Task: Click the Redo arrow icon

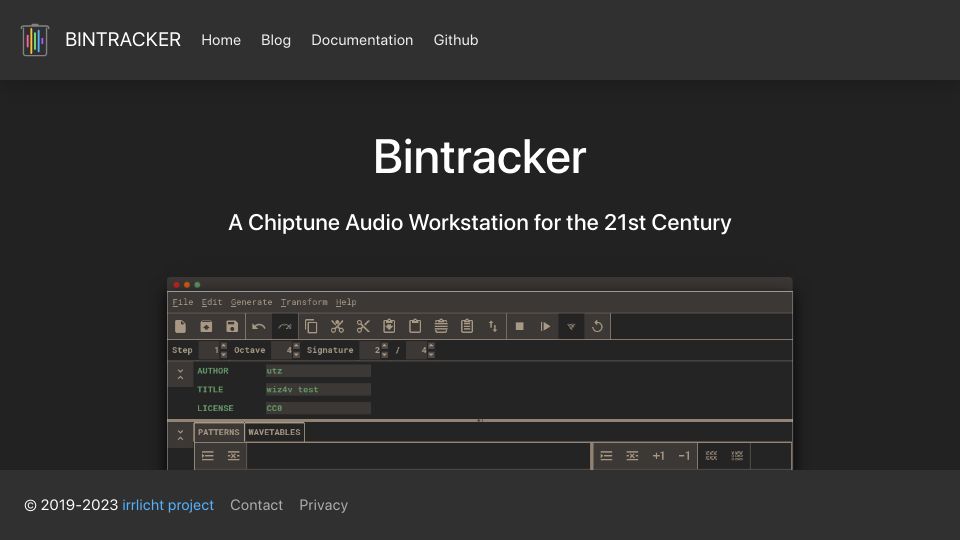Action: pos(285,326)
